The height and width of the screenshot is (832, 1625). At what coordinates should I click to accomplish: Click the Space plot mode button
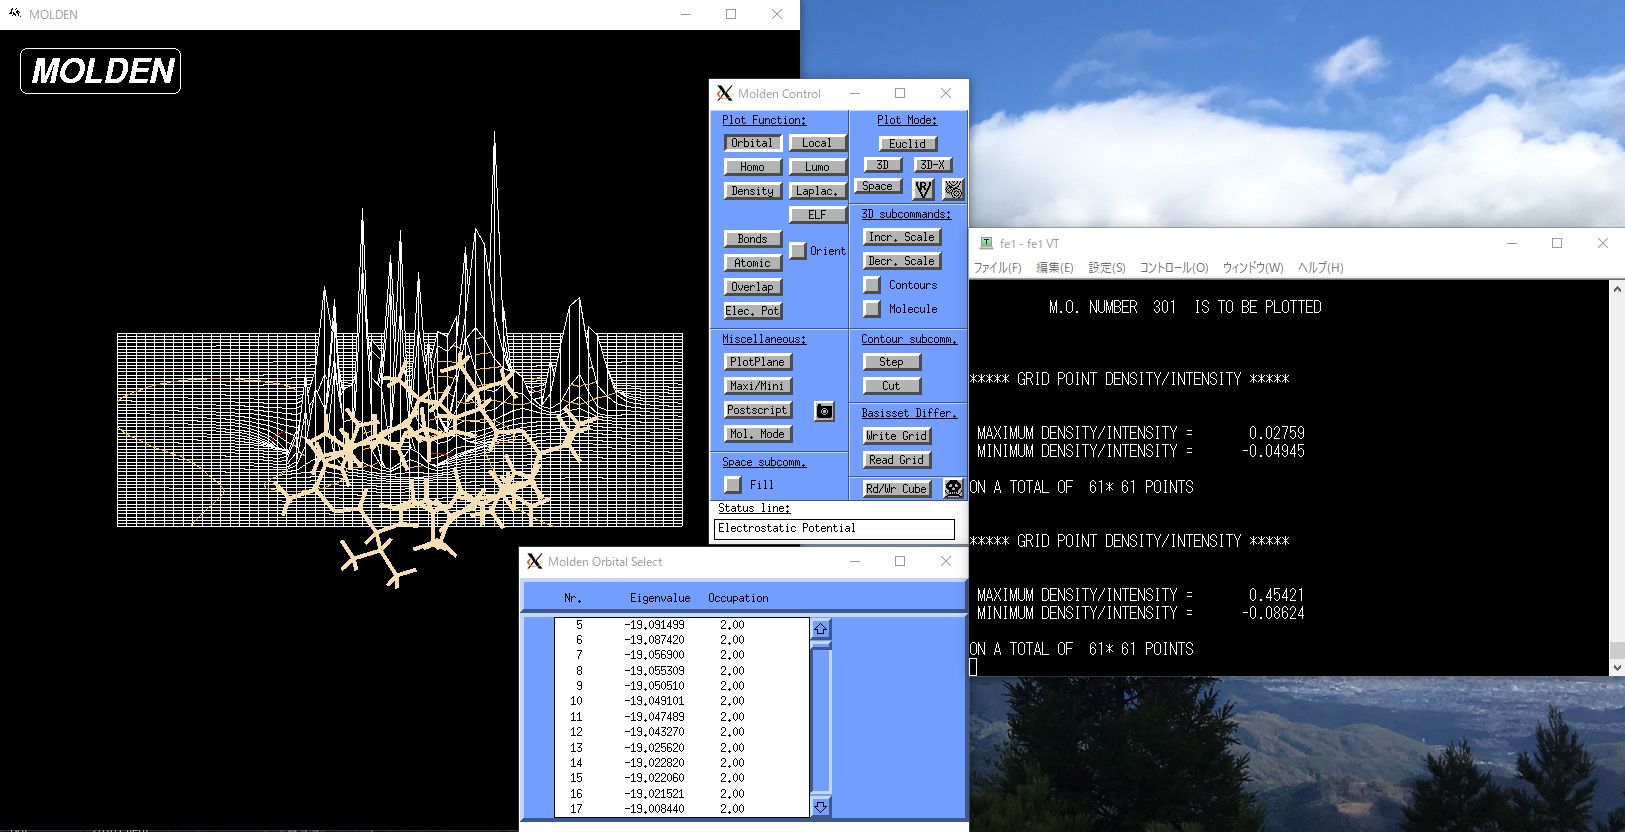tap(877, 186)
